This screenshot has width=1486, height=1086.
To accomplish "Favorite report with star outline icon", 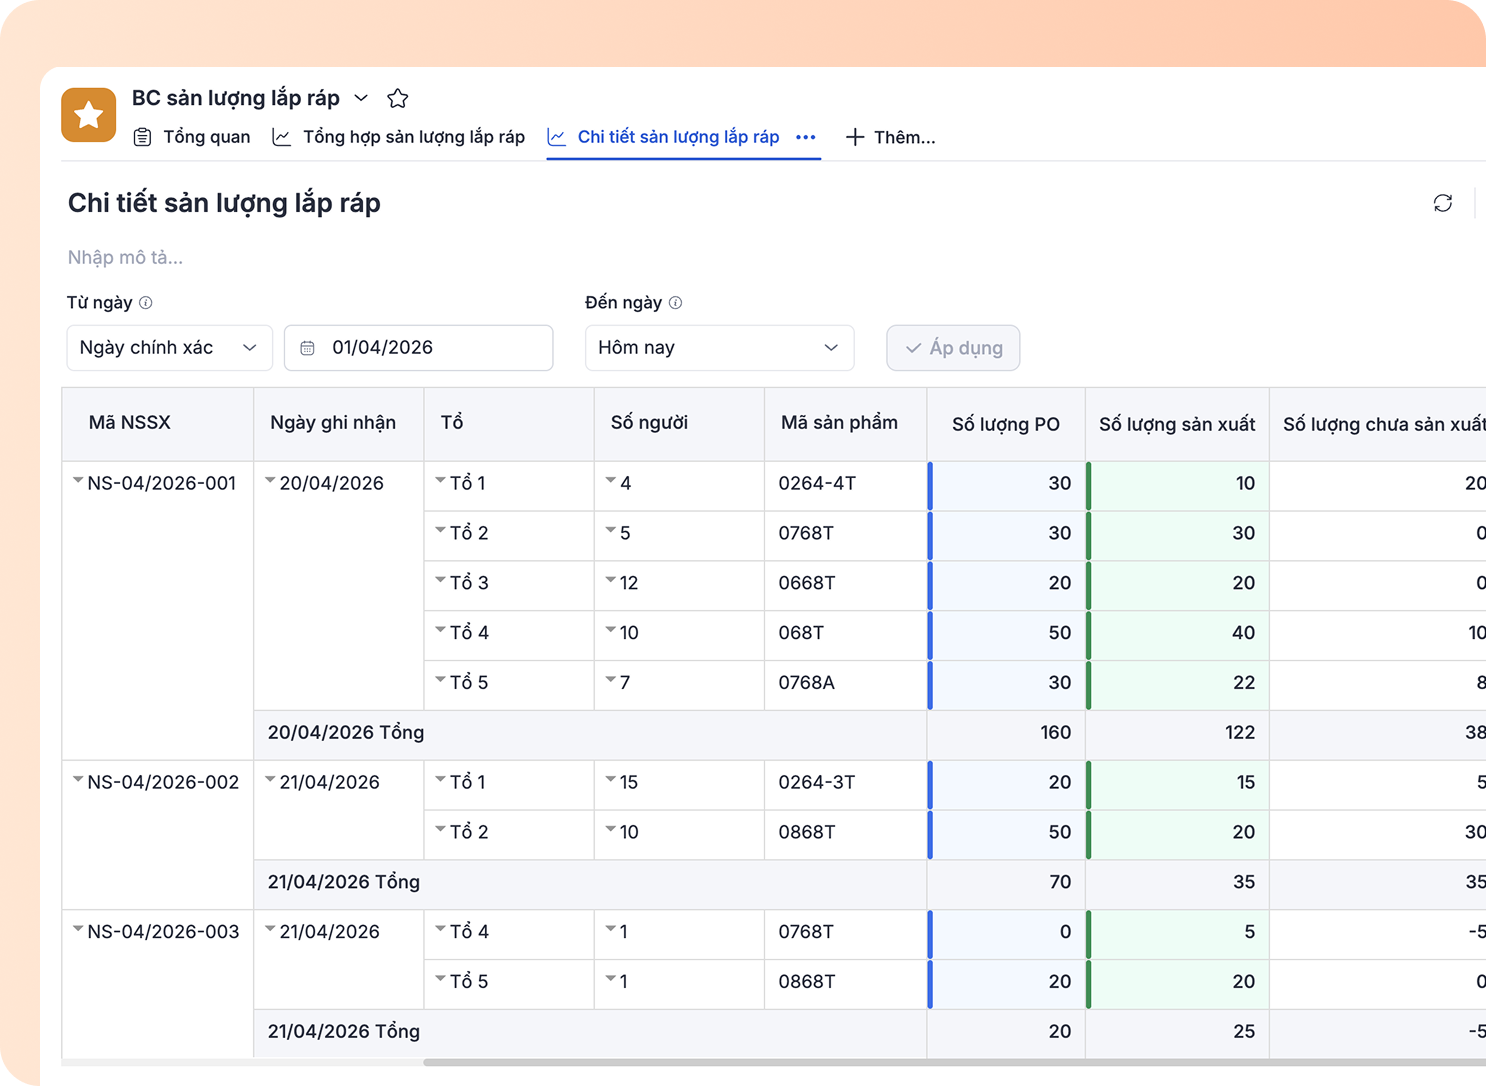I will coord(398,98).
